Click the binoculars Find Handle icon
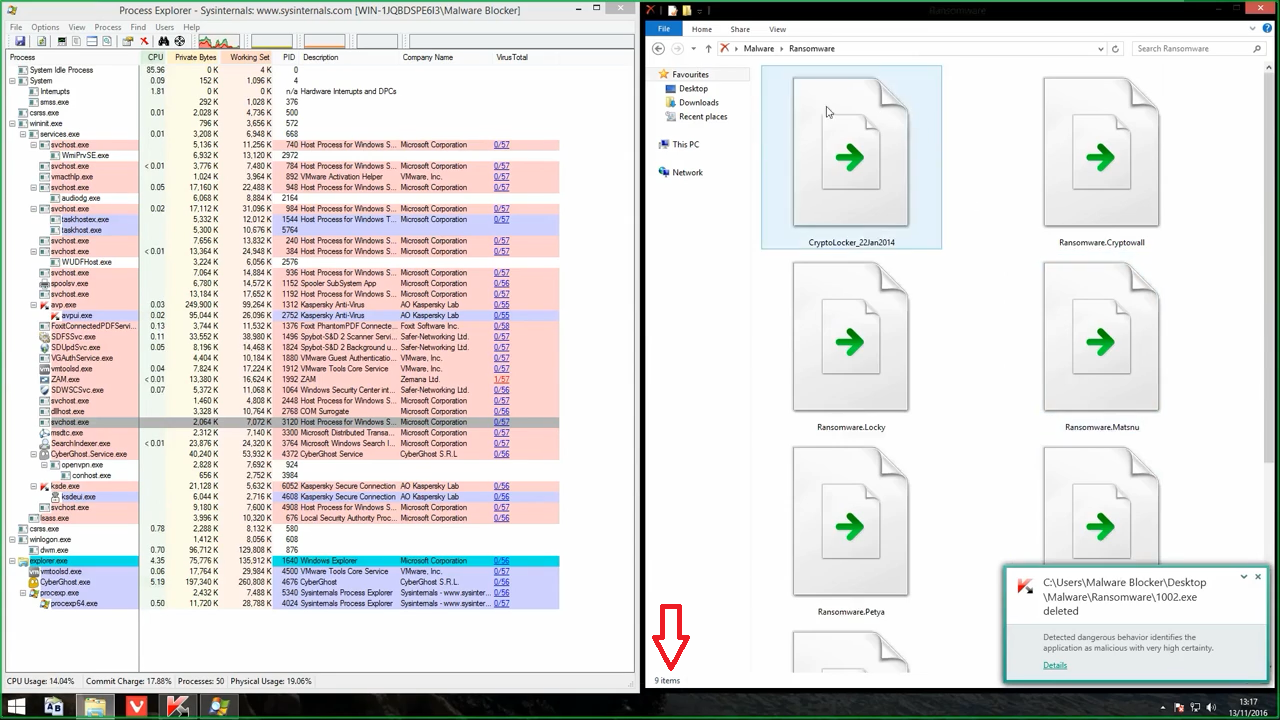Screen dimensions: 1280x720 164,41
